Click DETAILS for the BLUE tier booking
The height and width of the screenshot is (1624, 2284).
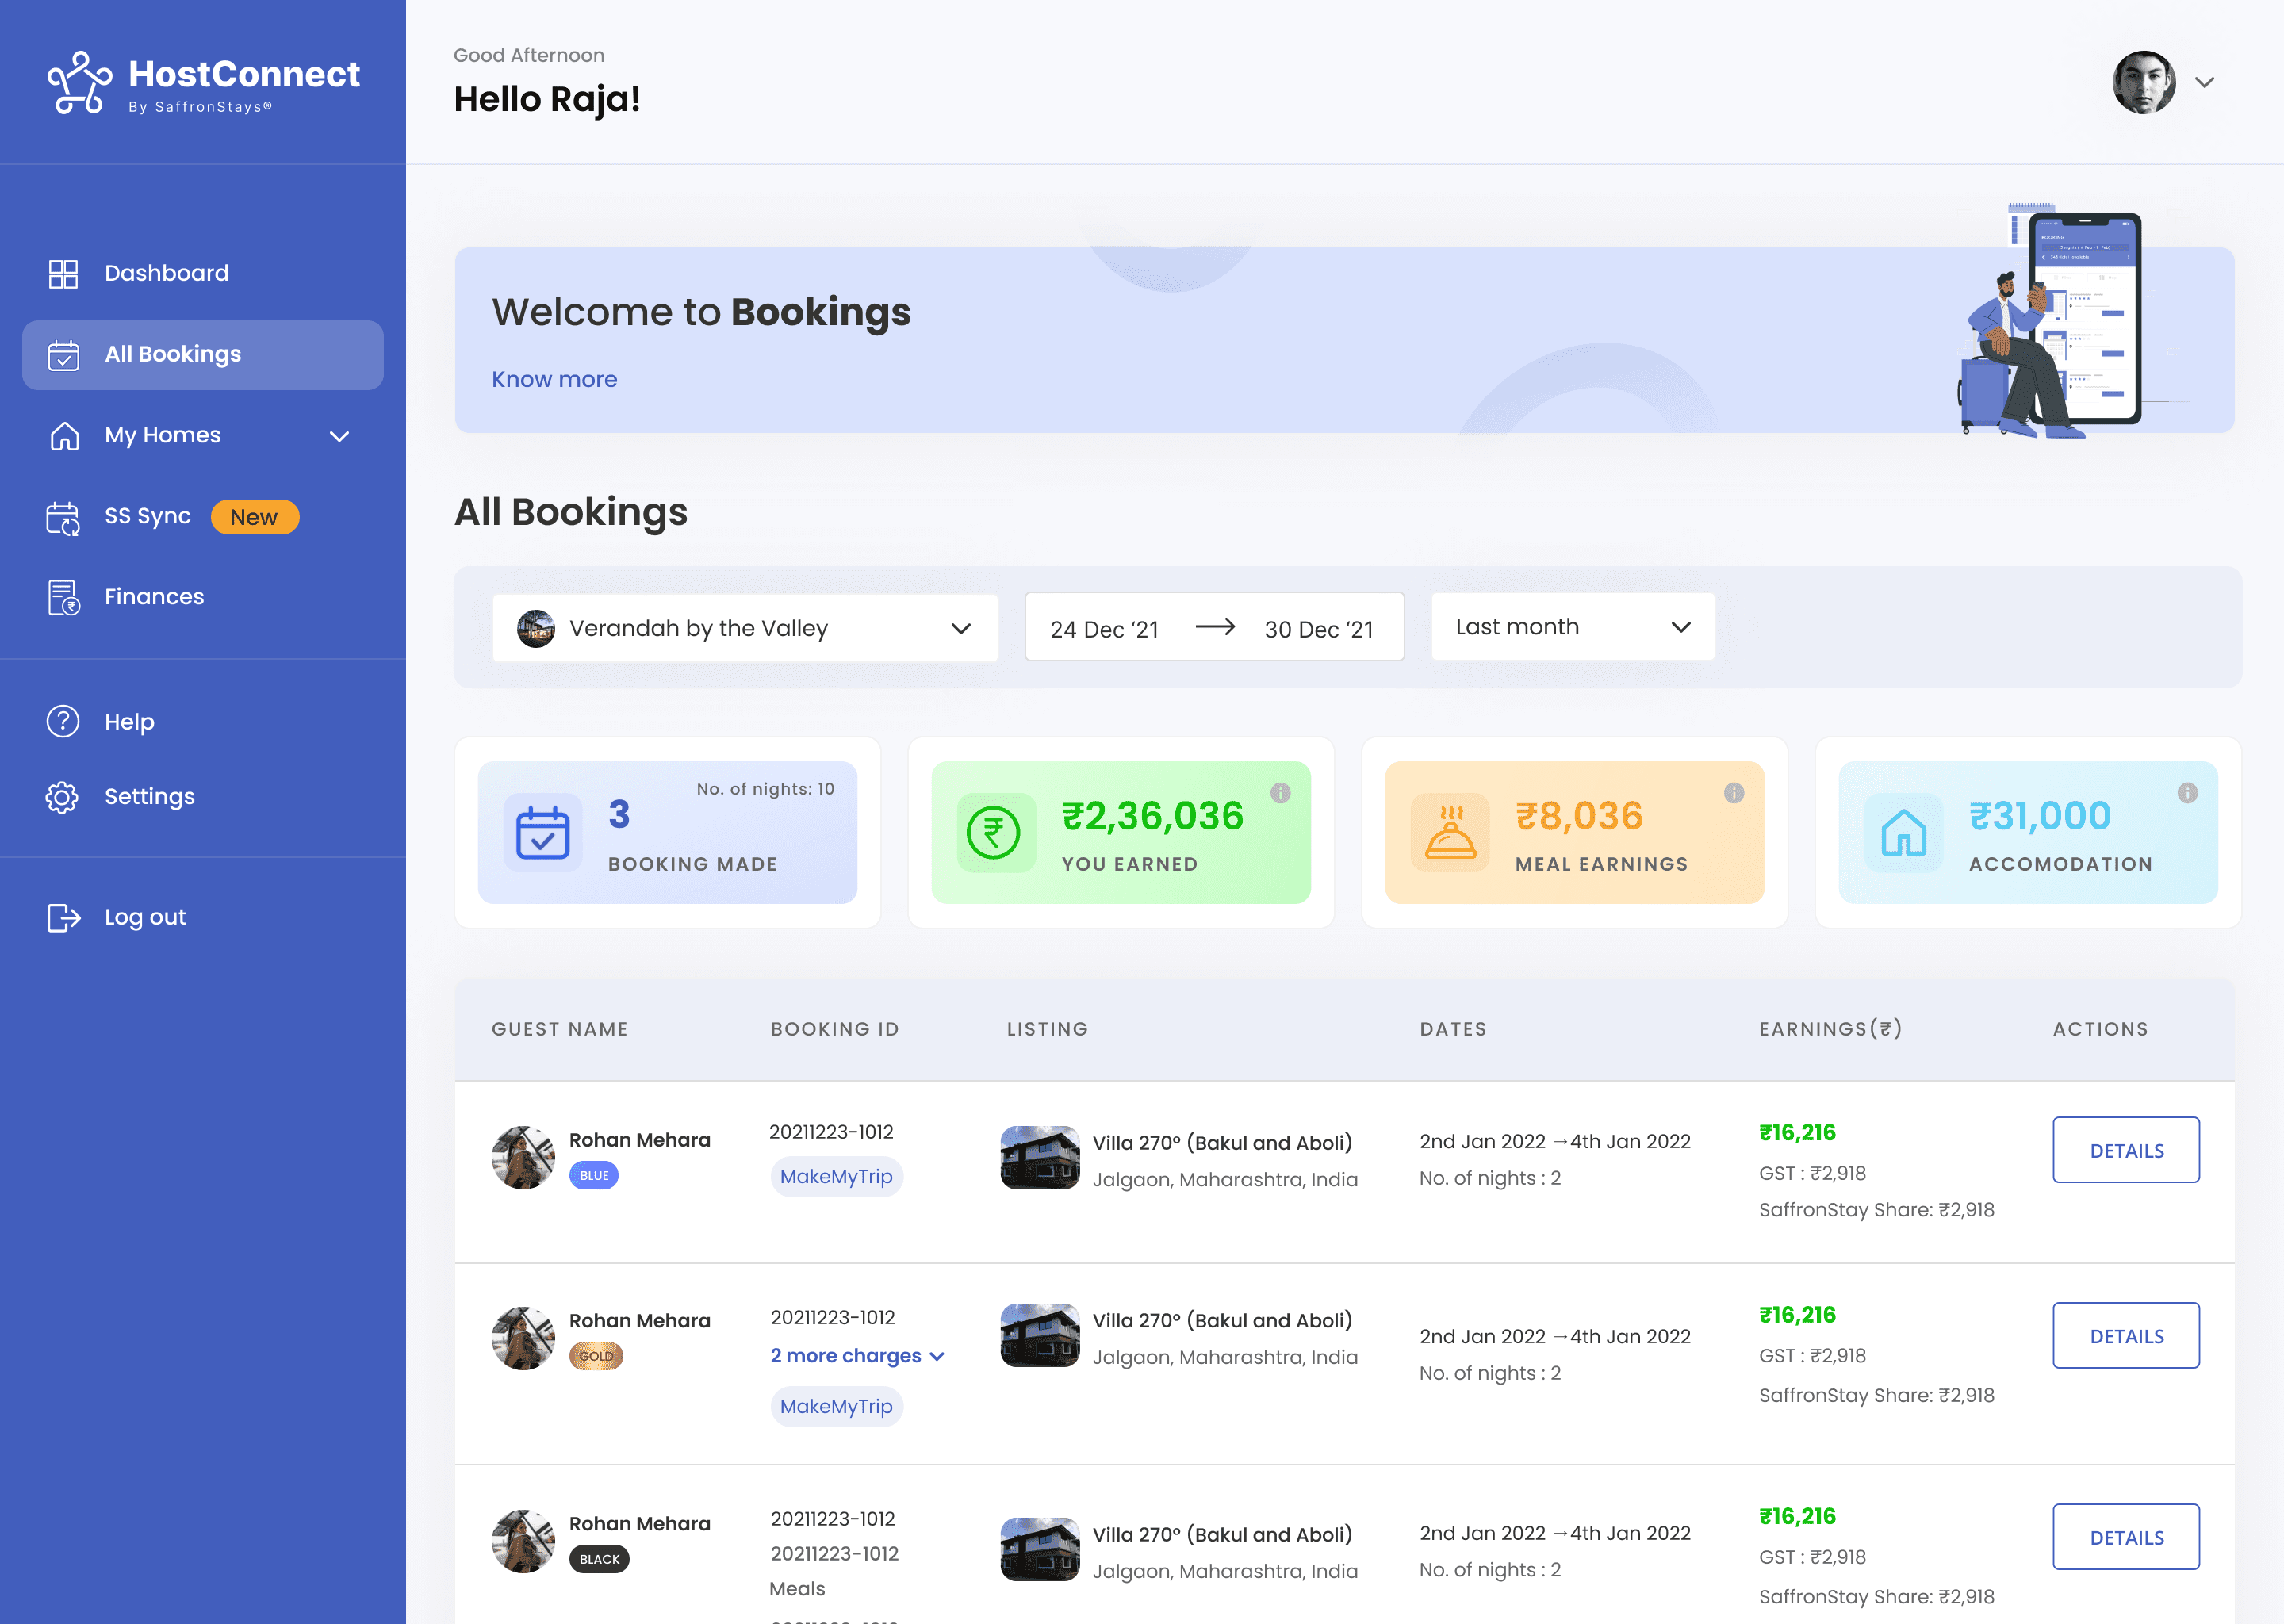coord(2125,1150)
